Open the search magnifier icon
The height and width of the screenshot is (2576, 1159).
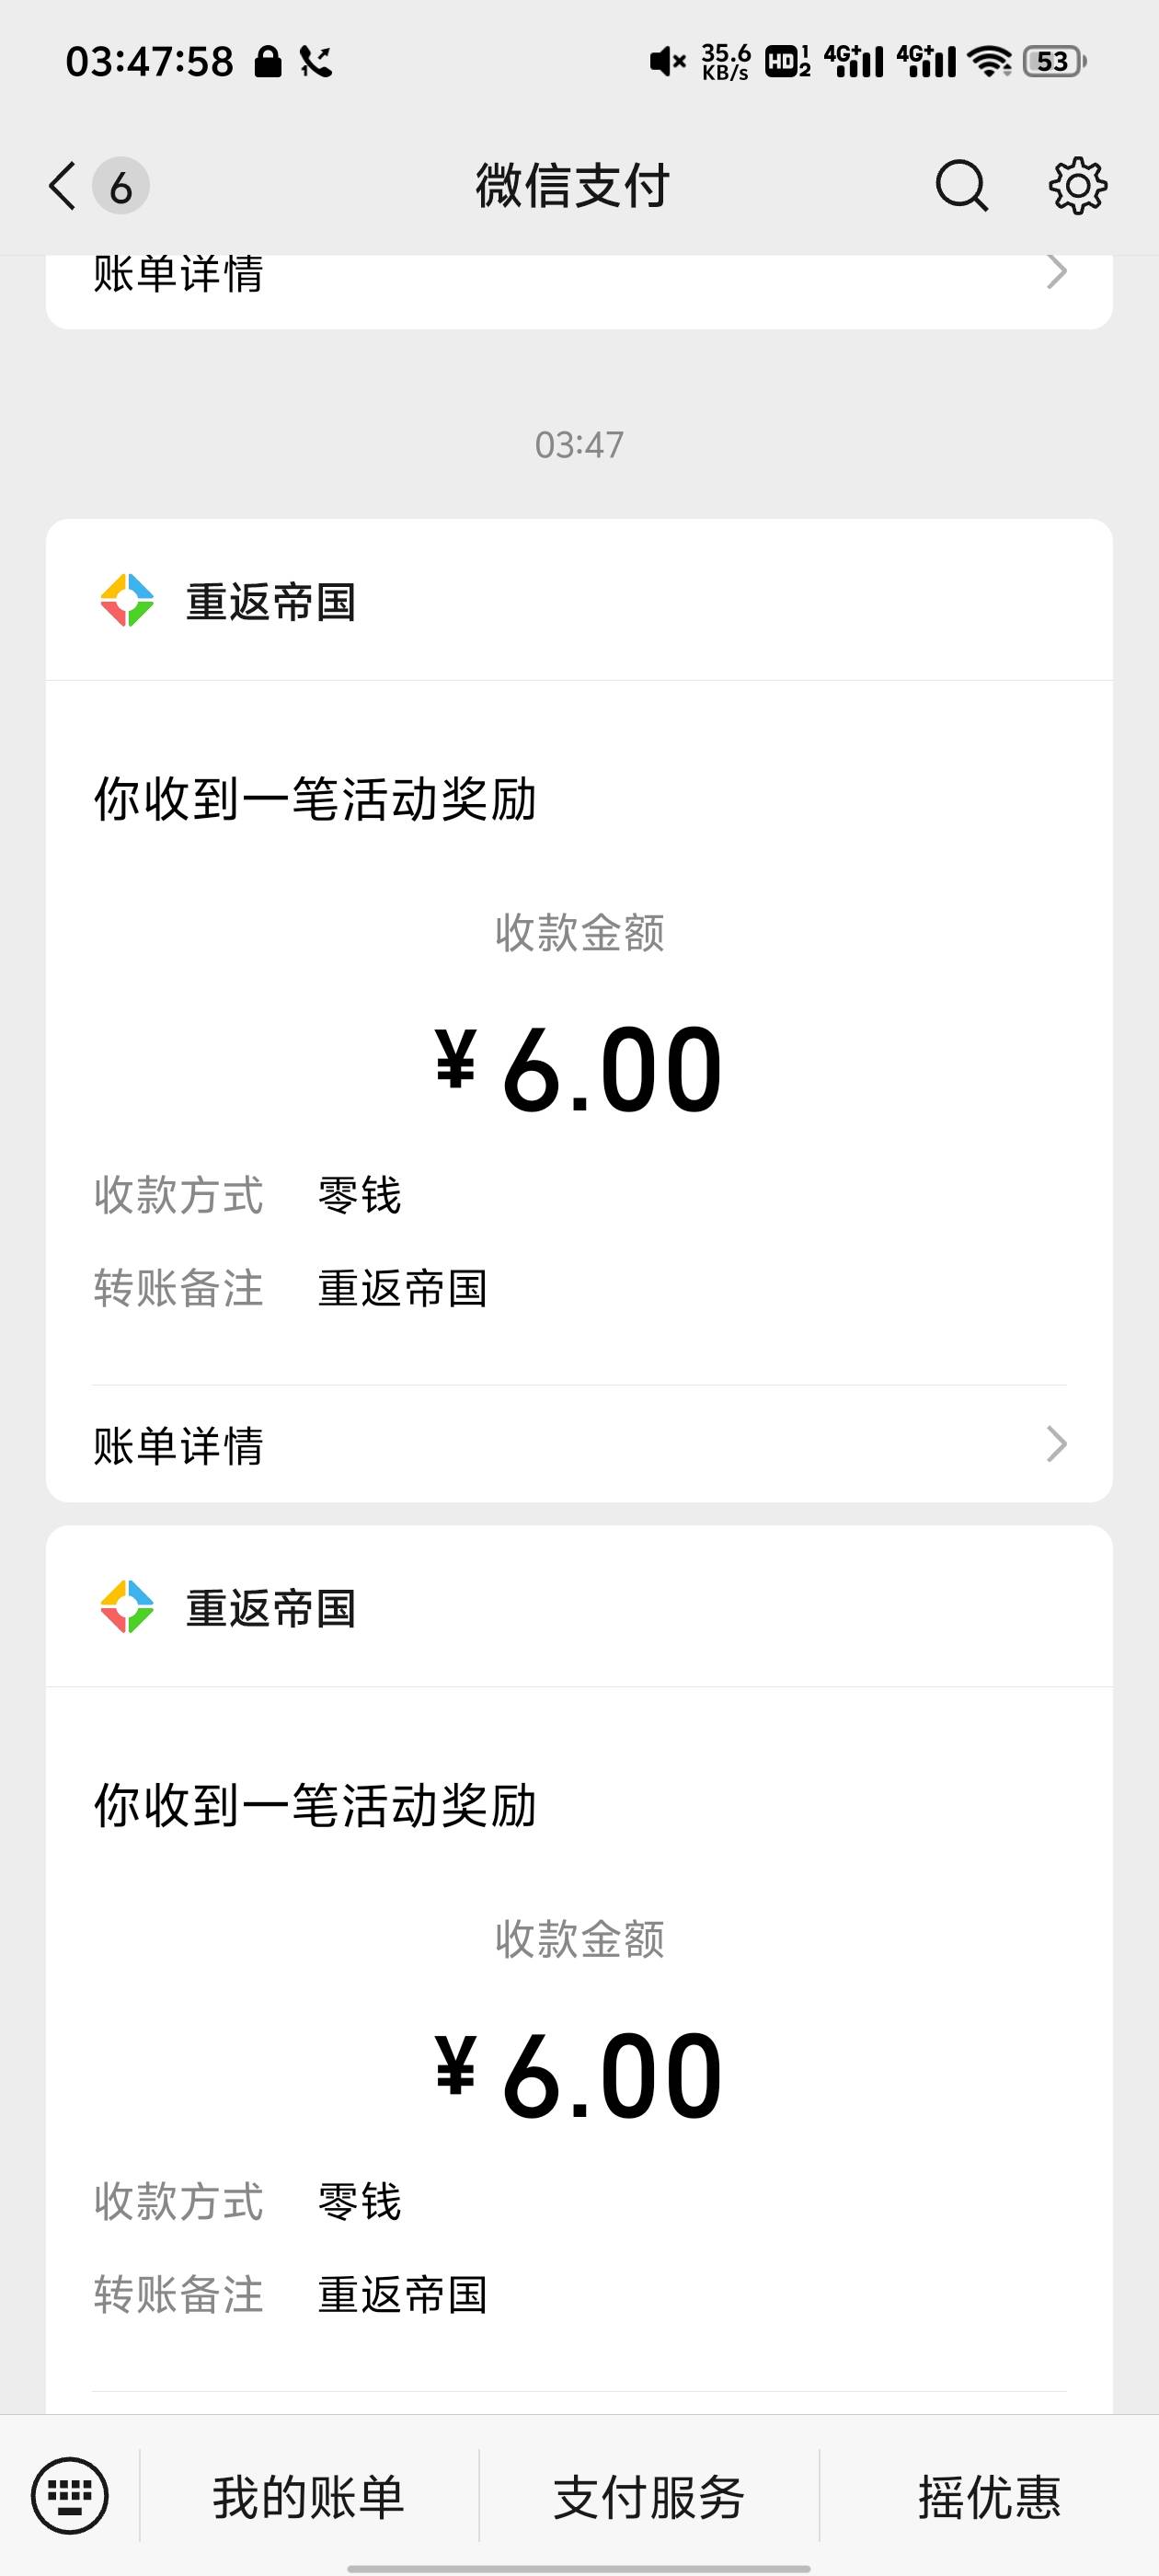coord(961,186)
